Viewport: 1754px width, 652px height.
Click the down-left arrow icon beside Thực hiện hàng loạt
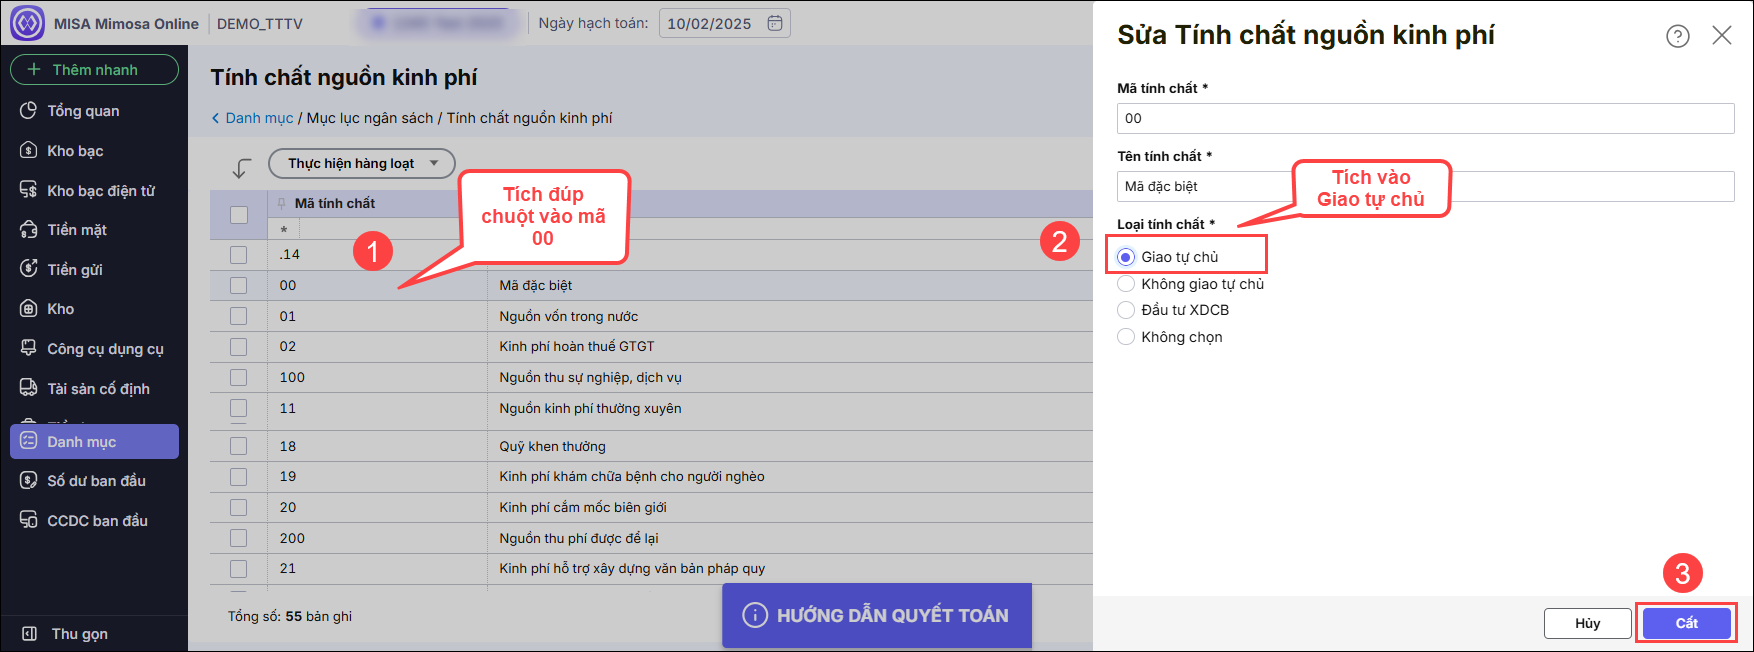coord(241,168)
